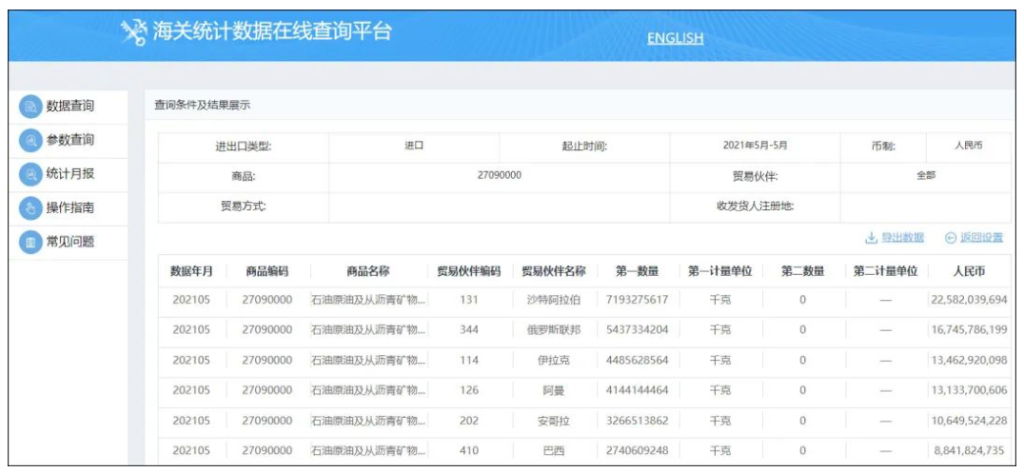Image resolution: width=1024 pixels, height=472 pixels.
Task: Click the 导出数据 link
Action: [x=903, y=238]
